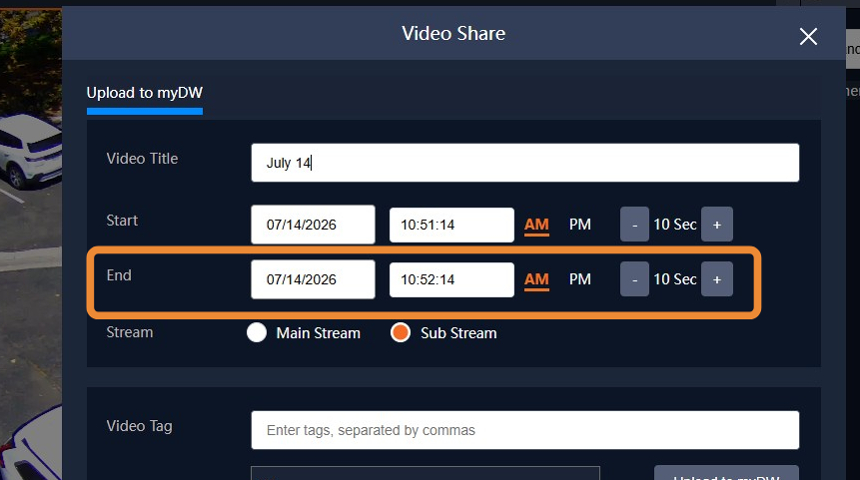Screen dimensions: 860x480
Task: Edit the Start time 10:51:14
Action: pyautogui.click(x=451, y=224)
